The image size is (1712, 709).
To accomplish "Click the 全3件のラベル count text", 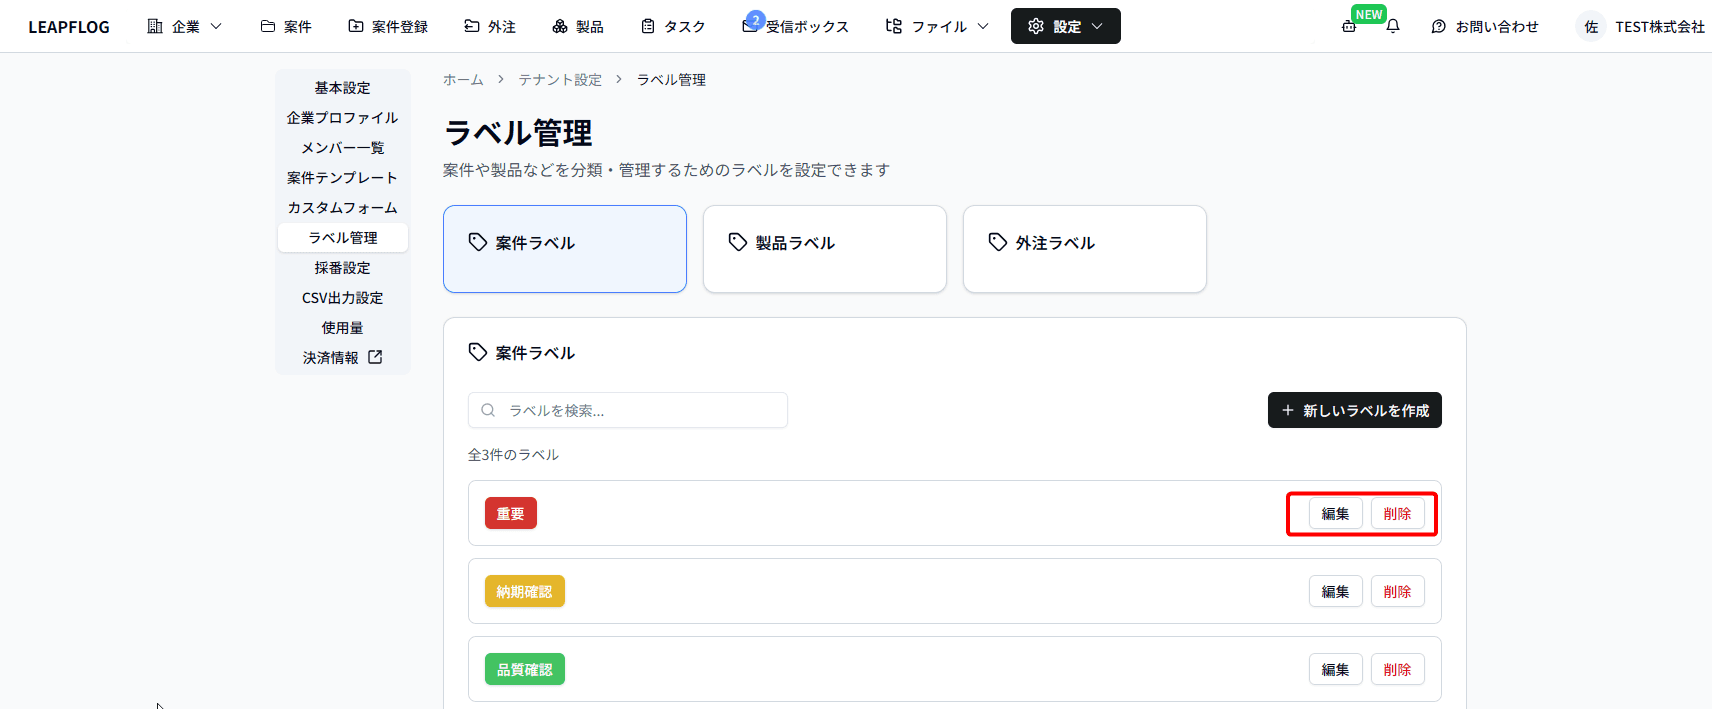I will [x=513, y=455].
